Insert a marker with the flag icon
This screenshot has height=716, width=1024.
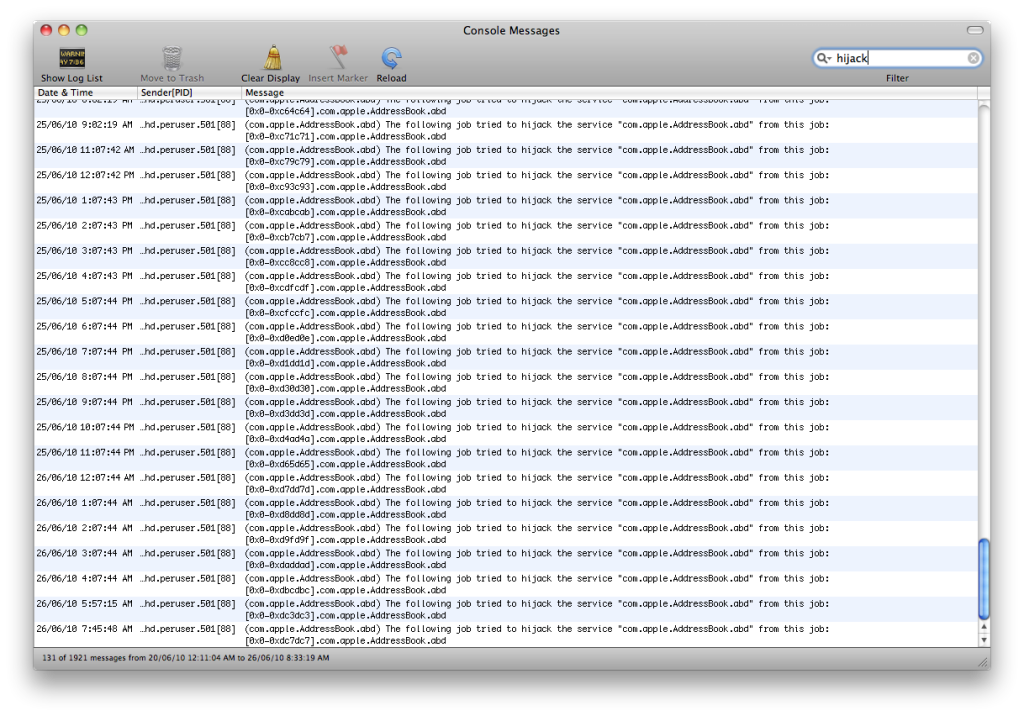(338, 57)
